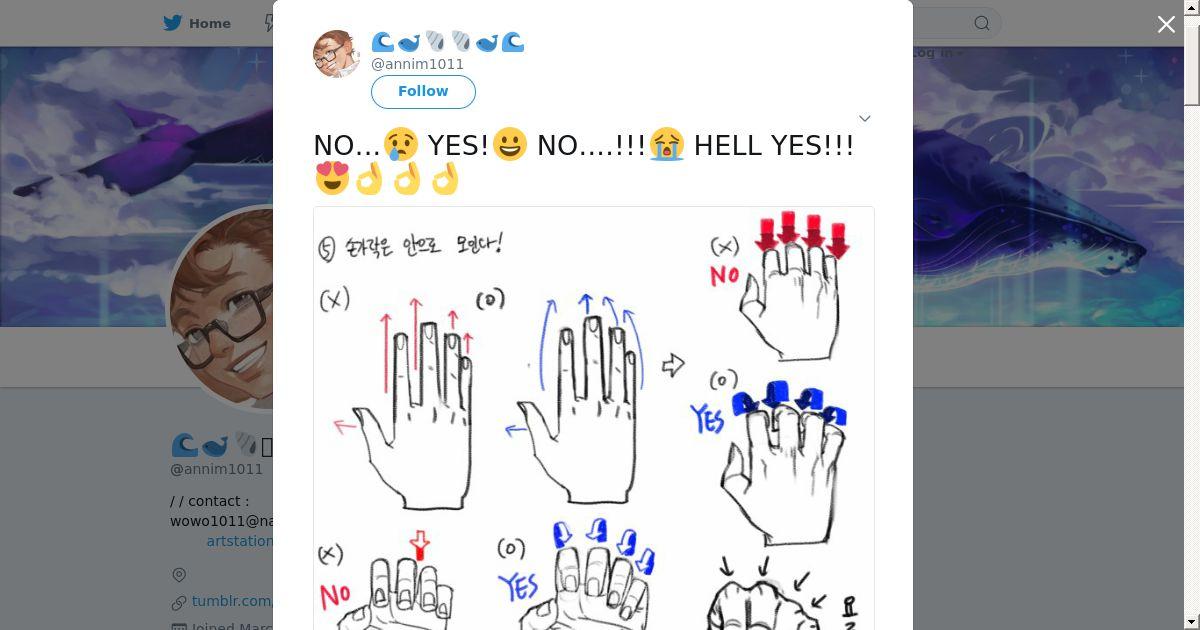
Task: Click the location pin icon in profile
Action: (x=179, y=575)
